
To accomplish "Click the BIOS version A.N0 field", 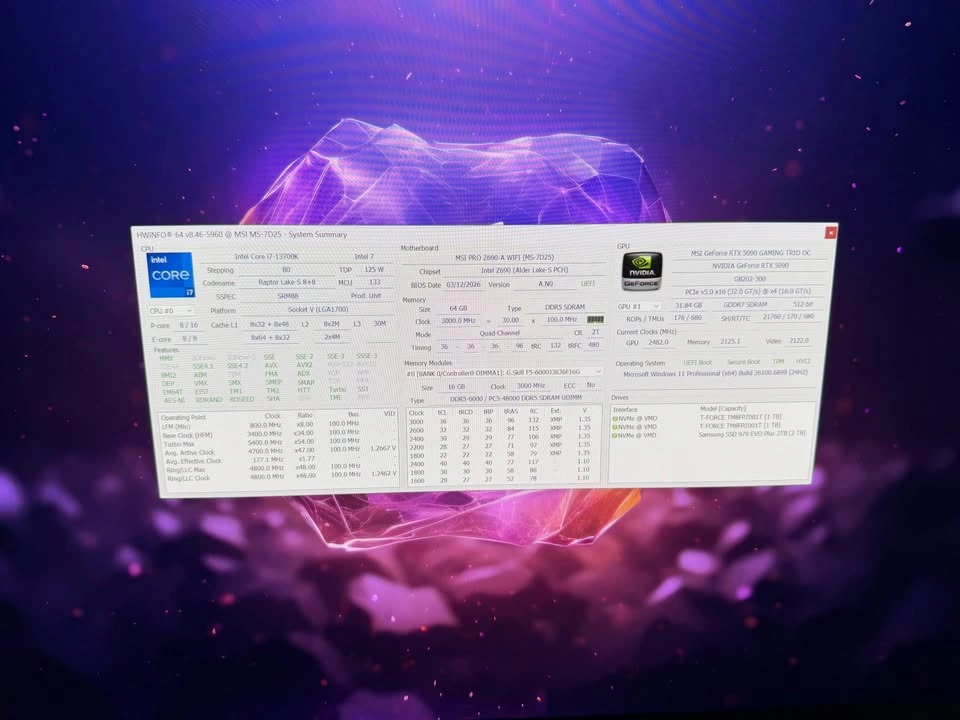I will (x=546, y=284).
